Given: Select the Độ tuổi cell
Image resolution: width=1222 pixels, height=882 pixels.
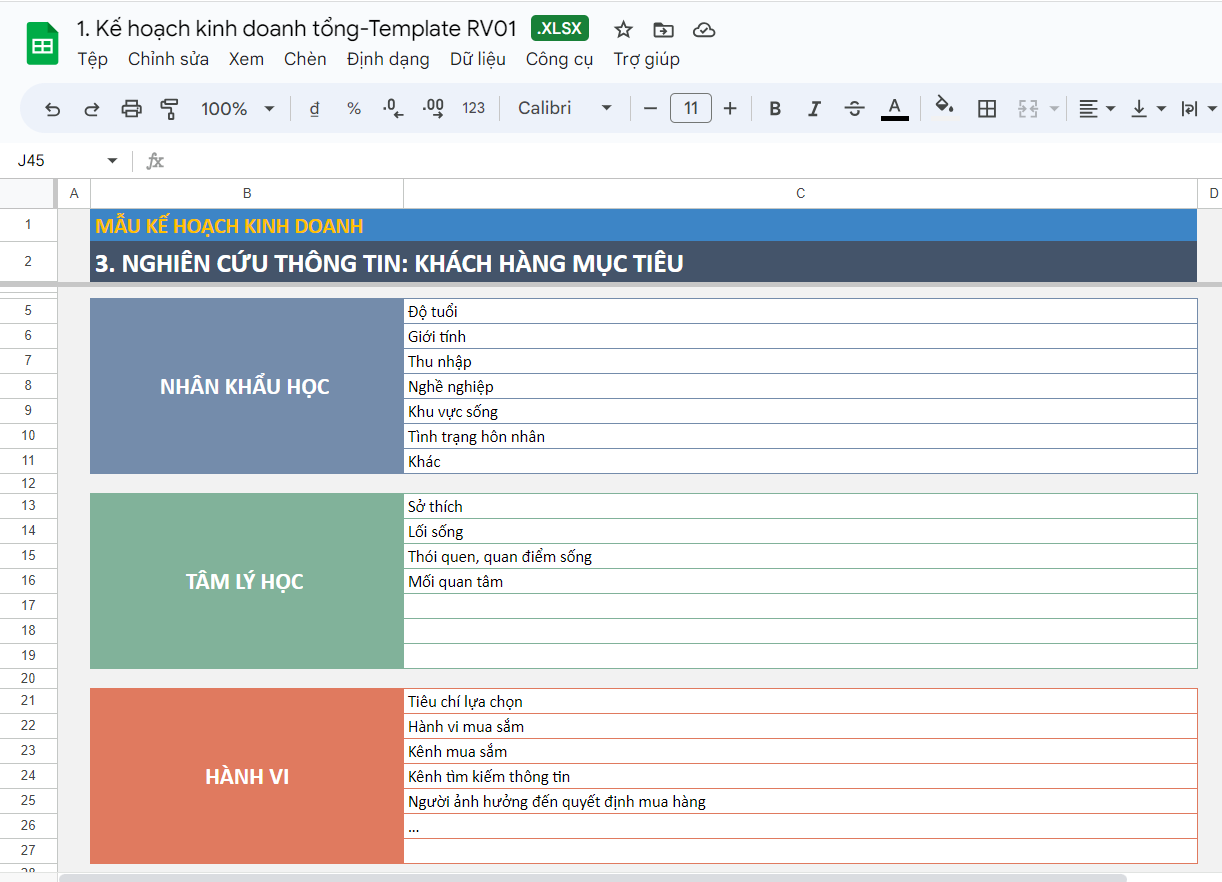Looking at the screenshot, I should 800,311.
